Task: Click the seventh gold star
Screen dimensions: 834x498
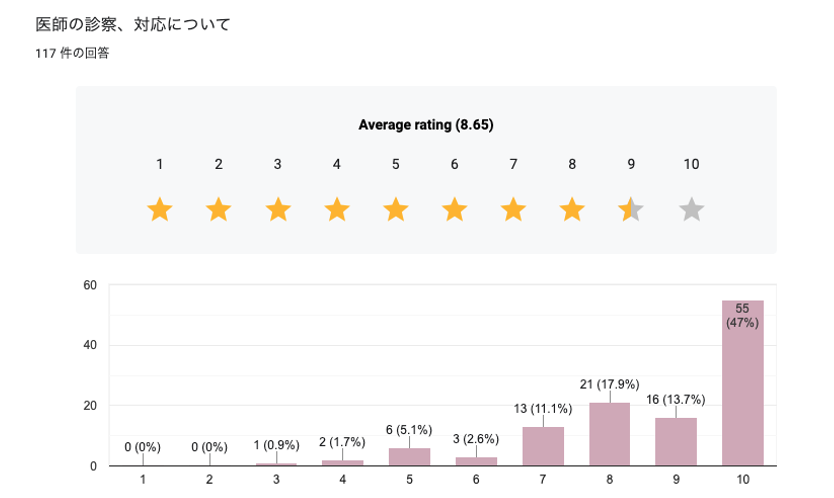Action: coord(514,210)
